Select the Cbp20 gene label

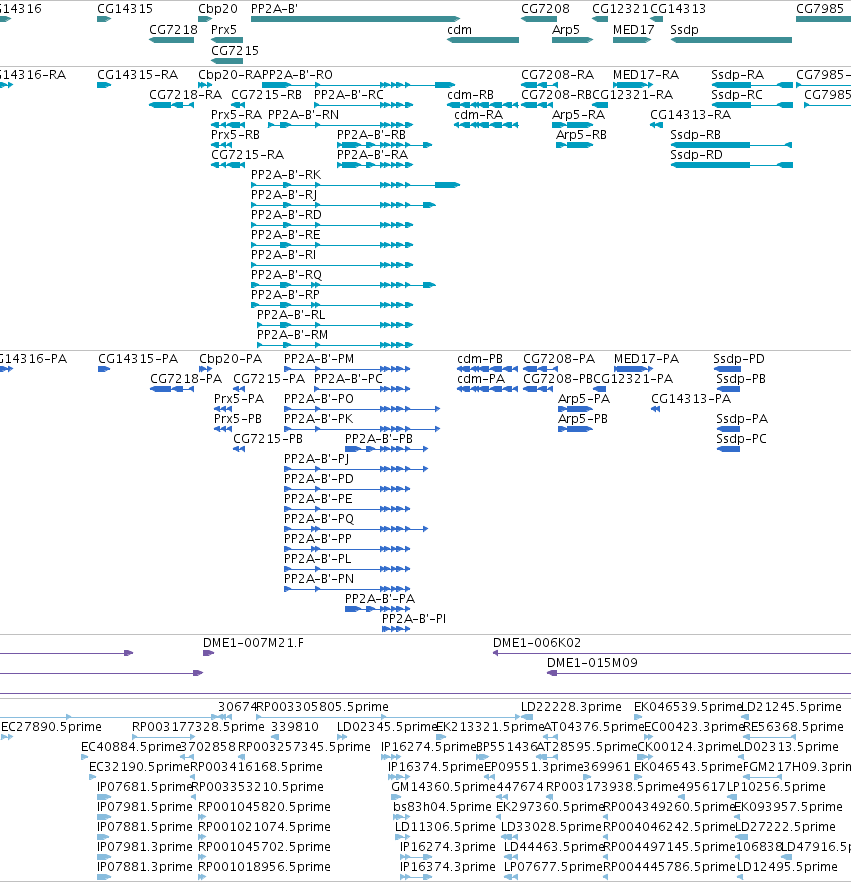218,9
